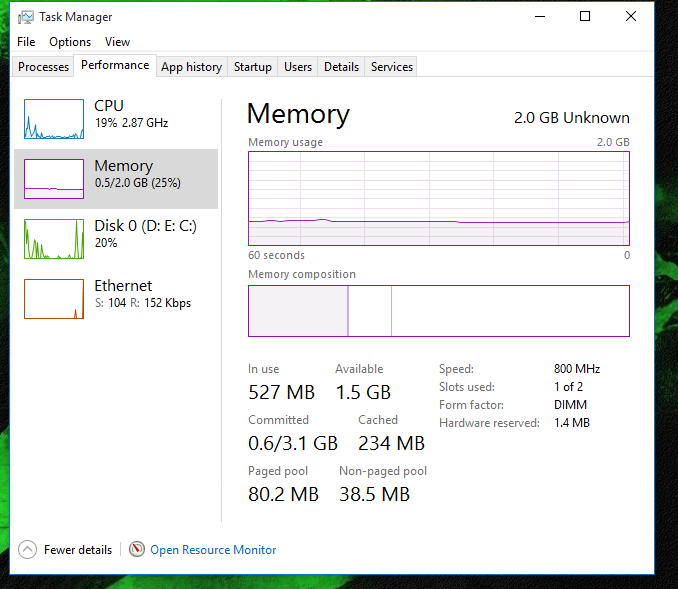Open the File menu

pyautogui.click(x=26, y=42)
